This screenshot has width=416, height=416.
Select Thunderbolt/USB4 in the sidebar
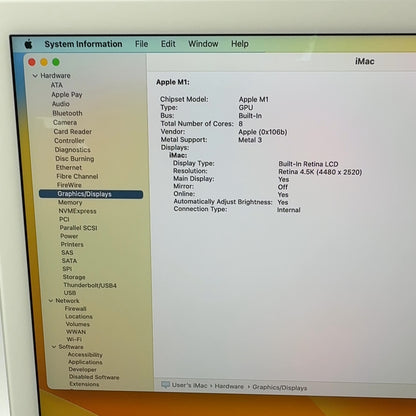coord(90,285)
